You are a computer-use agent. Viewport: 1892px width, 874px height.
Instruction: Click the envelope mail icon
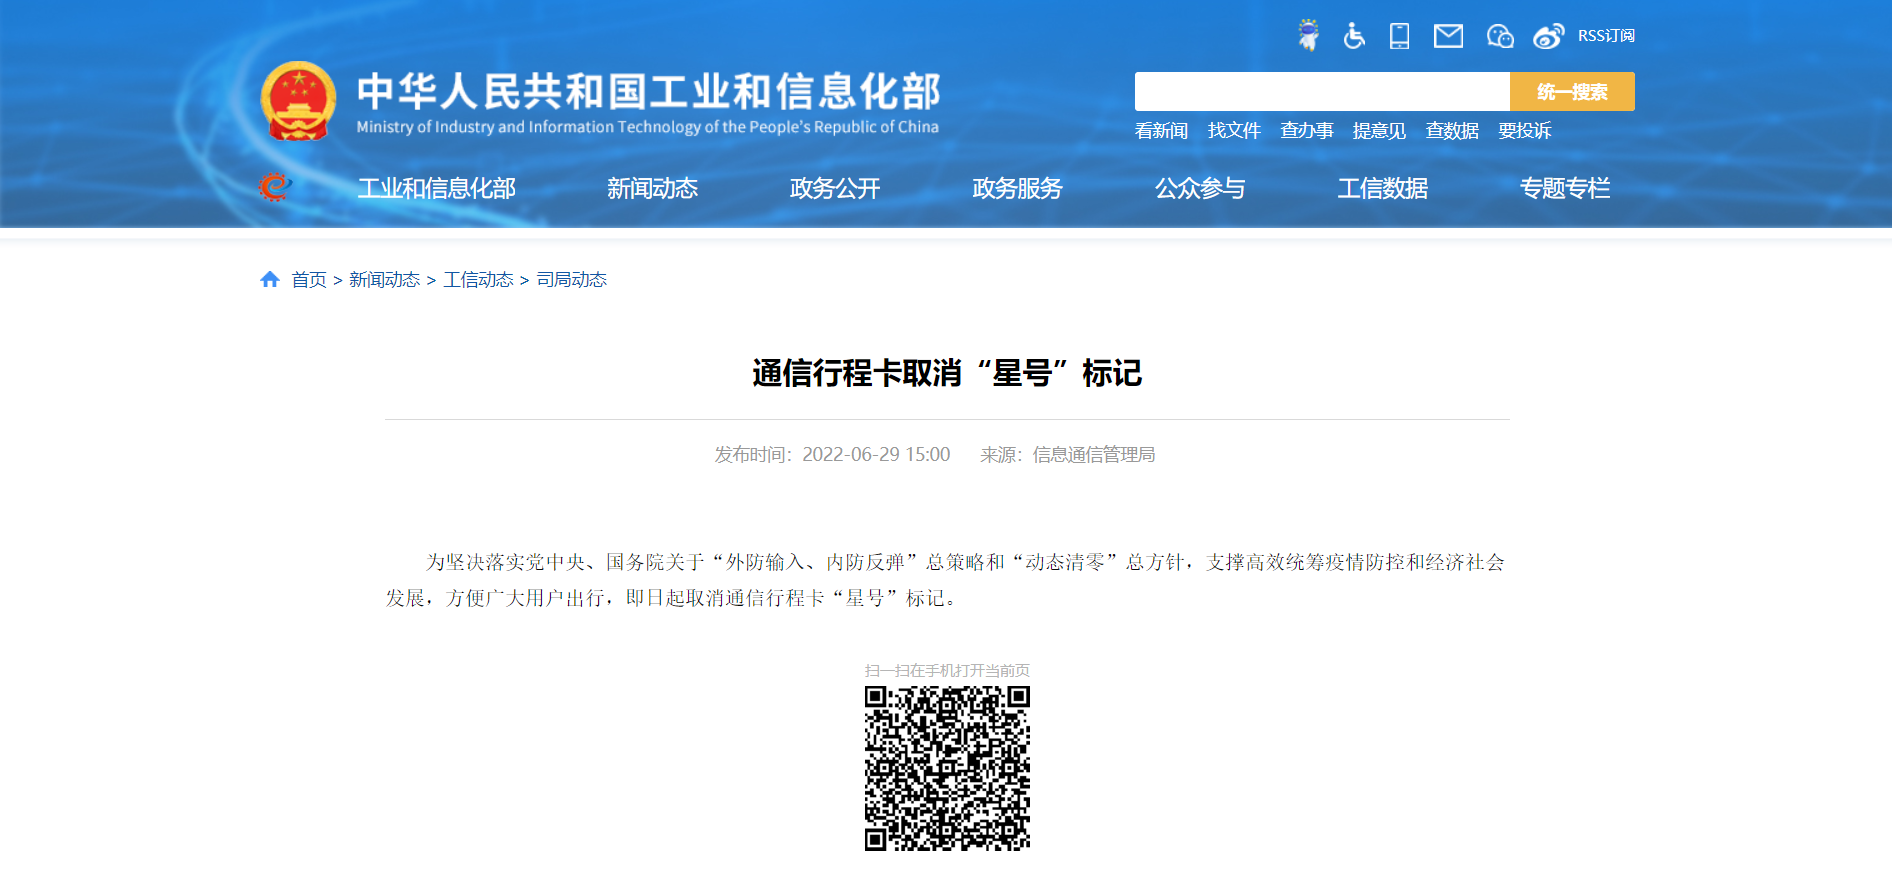pos(1448,36)
